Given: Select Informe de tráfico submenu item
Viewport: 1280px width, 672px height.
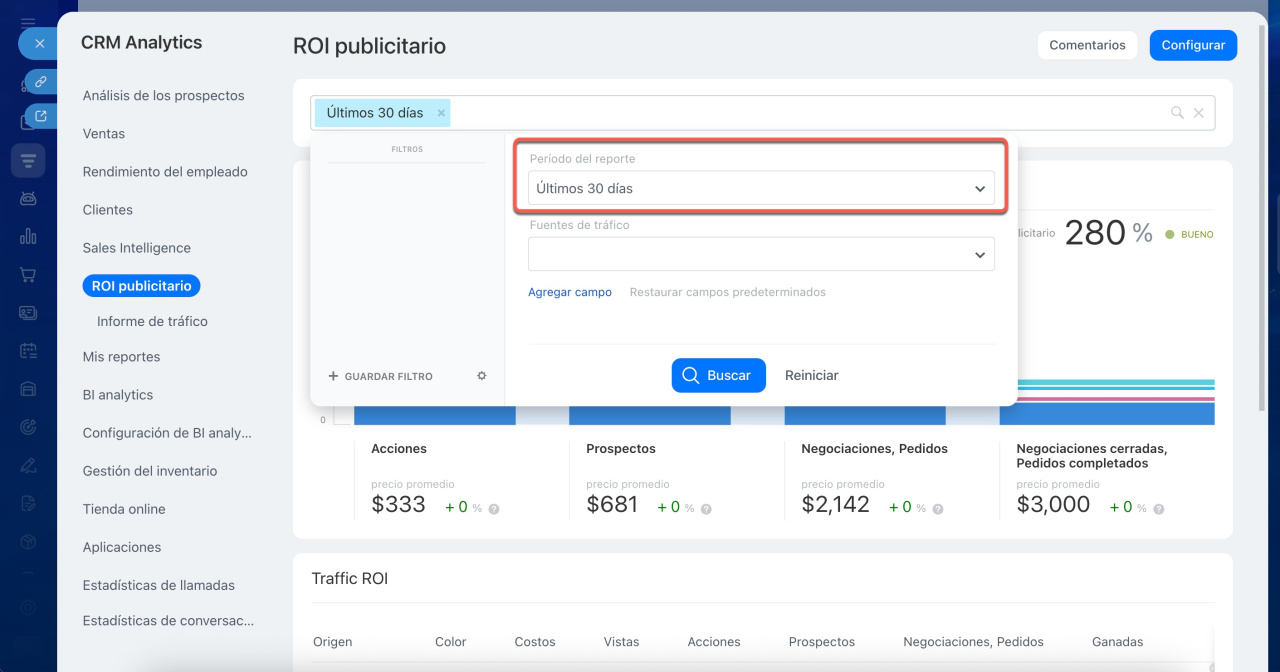Looking at the screenshot, I should [152, 322].
